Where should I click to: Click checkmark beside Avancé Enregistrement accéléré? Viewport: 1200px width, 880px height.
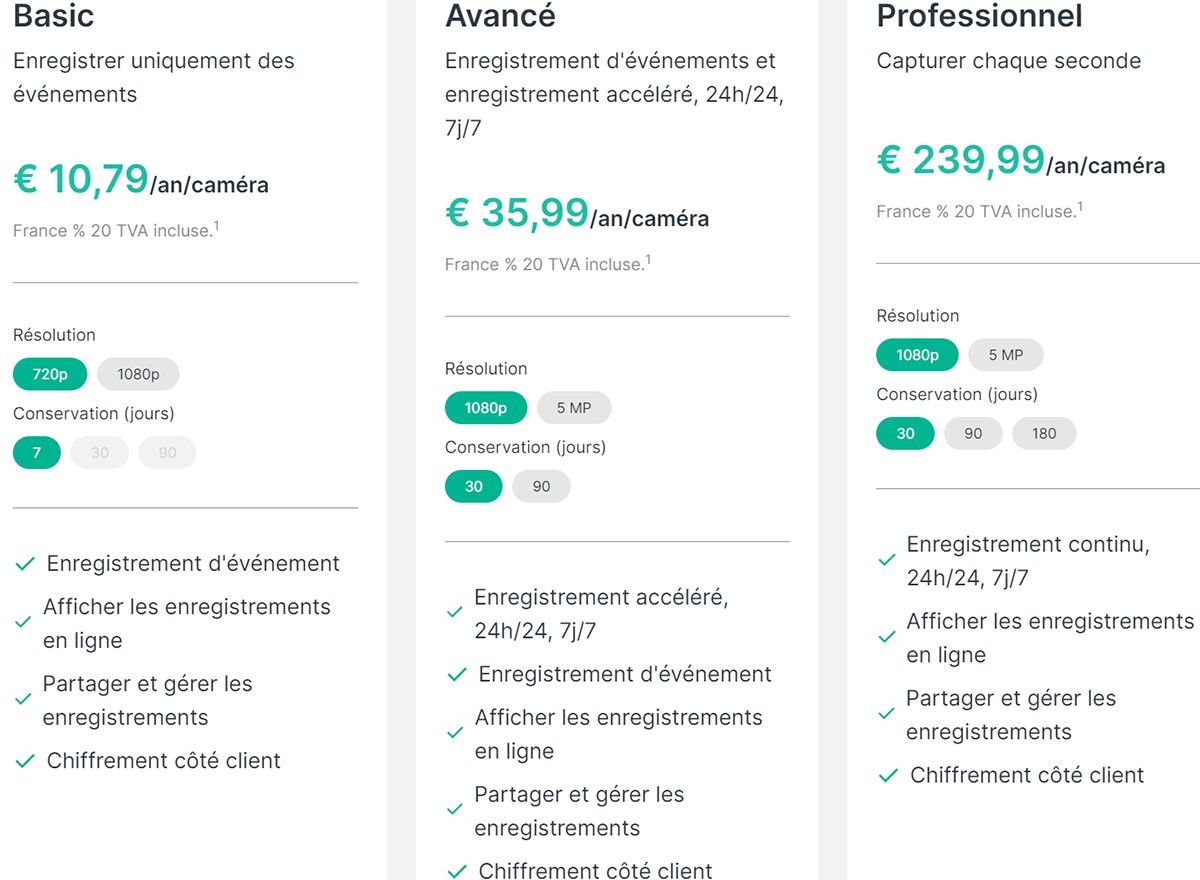(455, 612)
